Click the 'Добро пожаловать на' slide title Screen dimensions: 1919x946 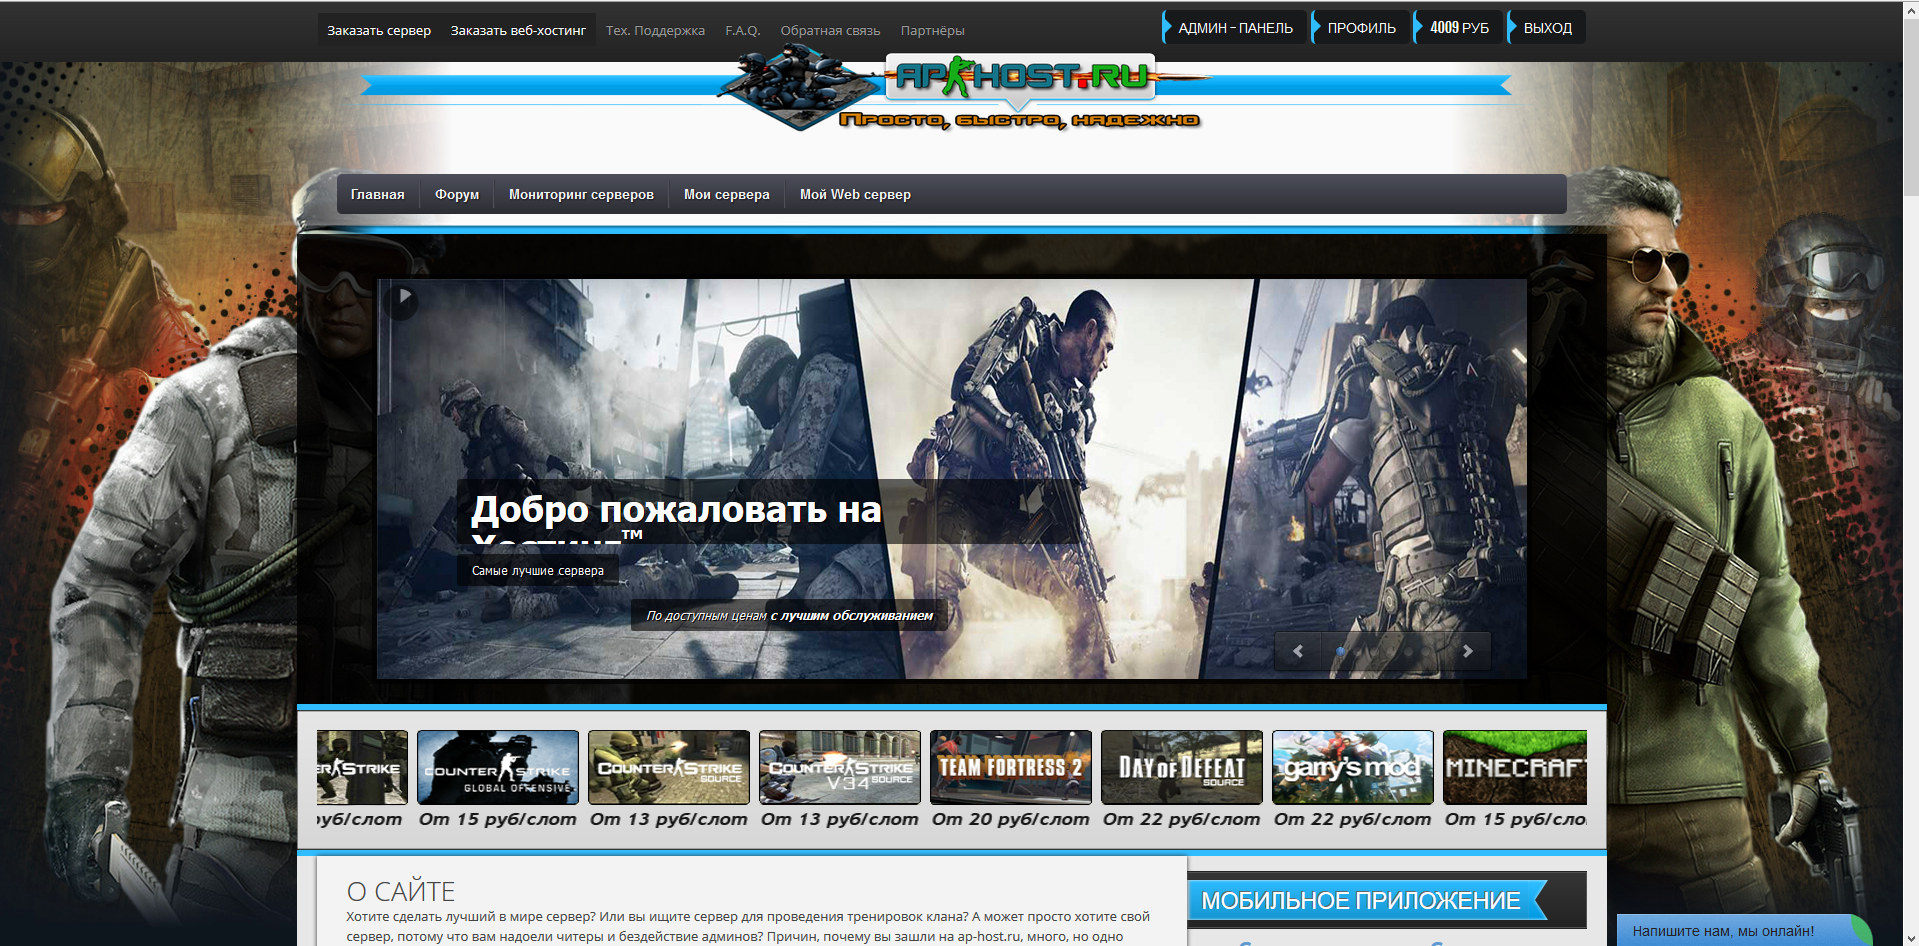point(676,510)
